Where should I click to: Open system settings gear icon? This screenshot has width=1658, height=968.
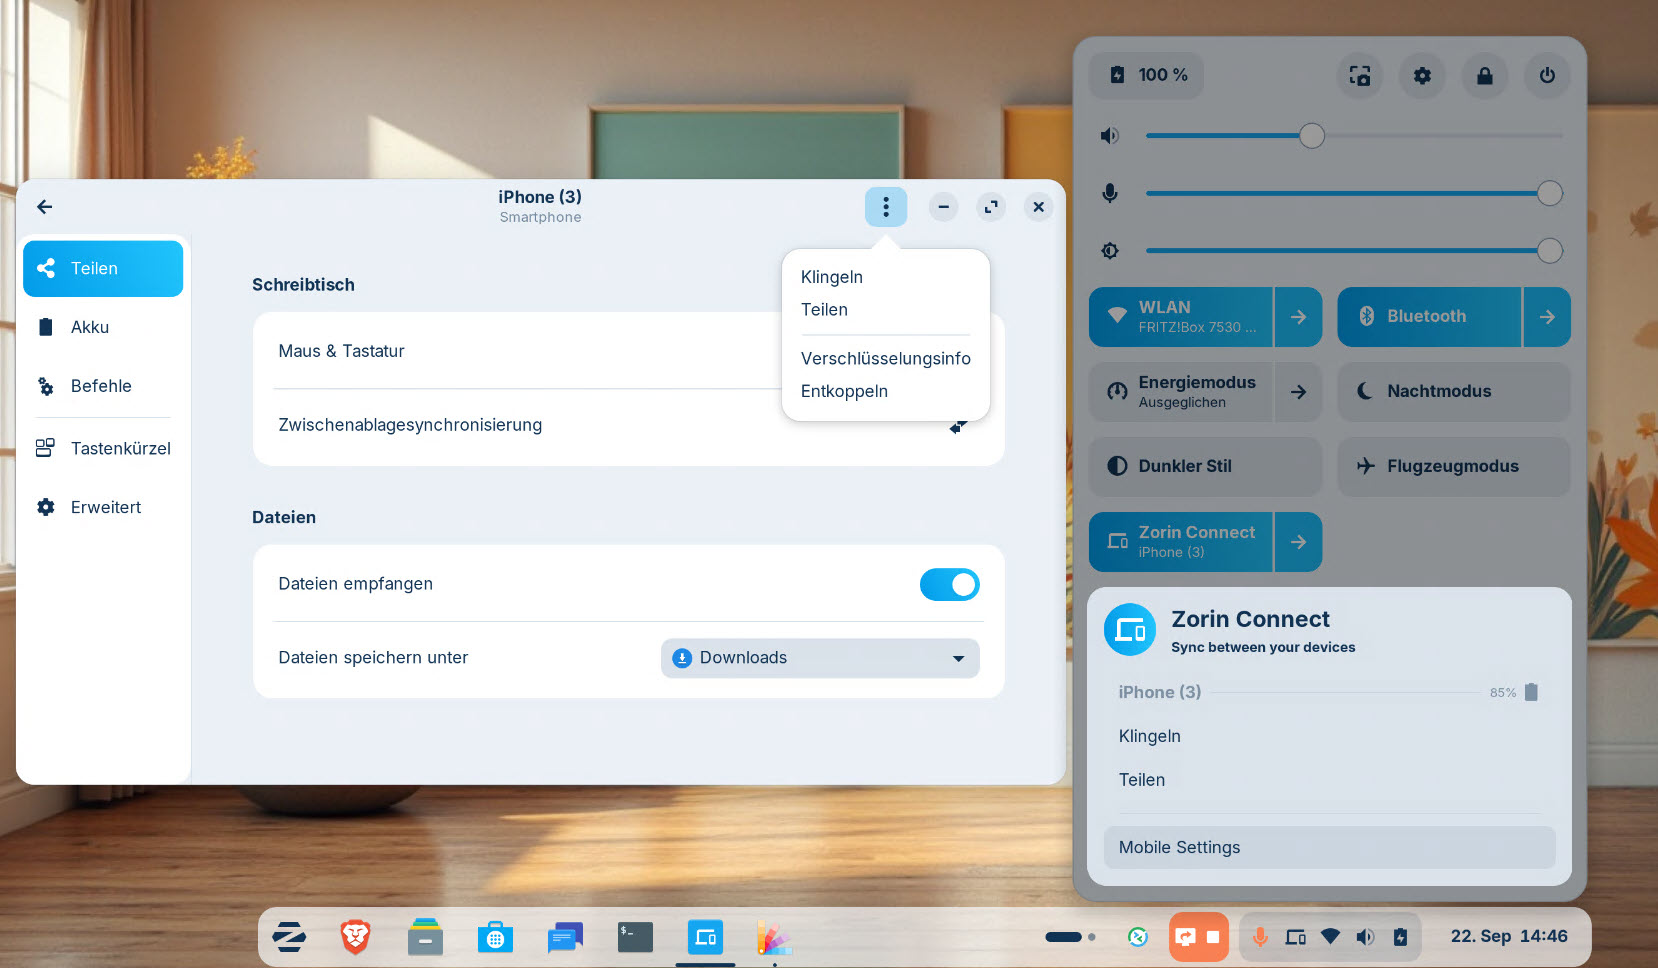pos(1421,75)
